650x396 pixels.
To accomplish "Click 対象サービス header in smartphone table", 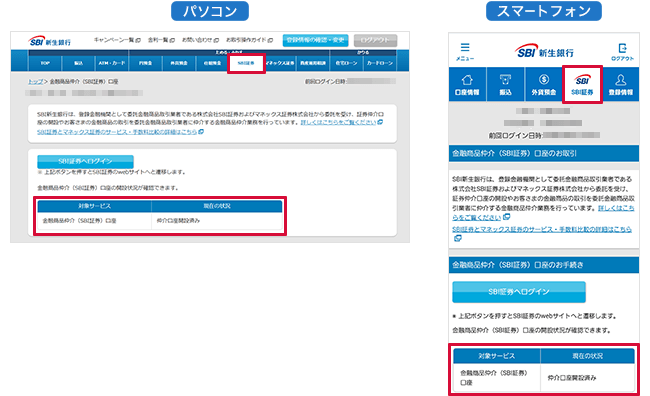I will click(x=497, y=356).
